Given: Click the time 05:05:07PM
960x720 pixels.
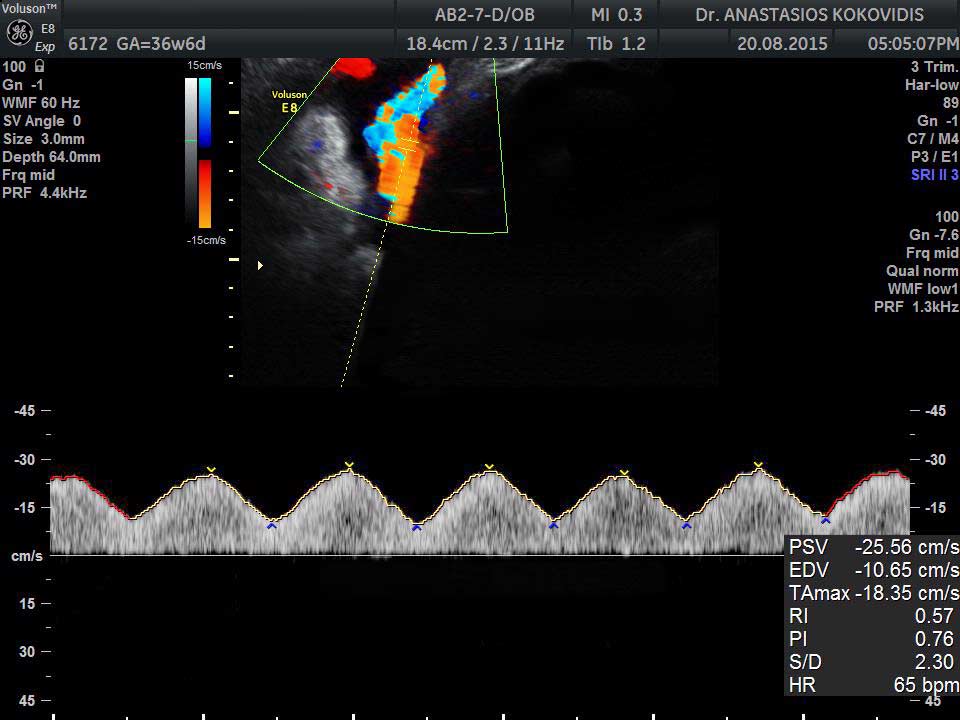Looking at the screenshot, I should [x=913, y=44].
